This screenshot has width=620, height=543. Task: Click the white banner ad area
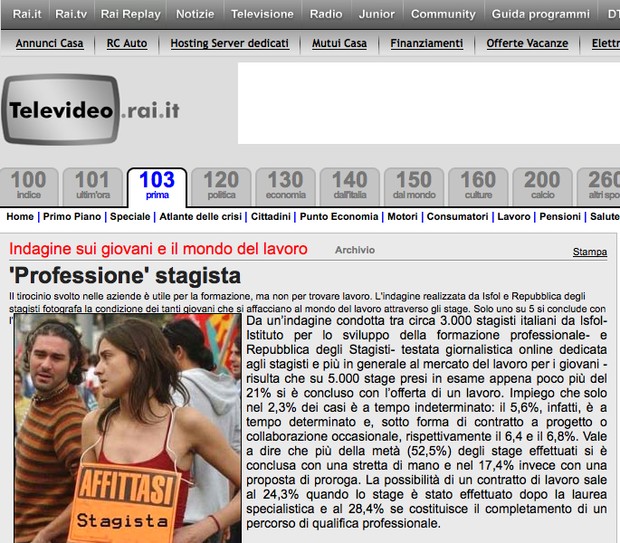click(x=429, y=103)
